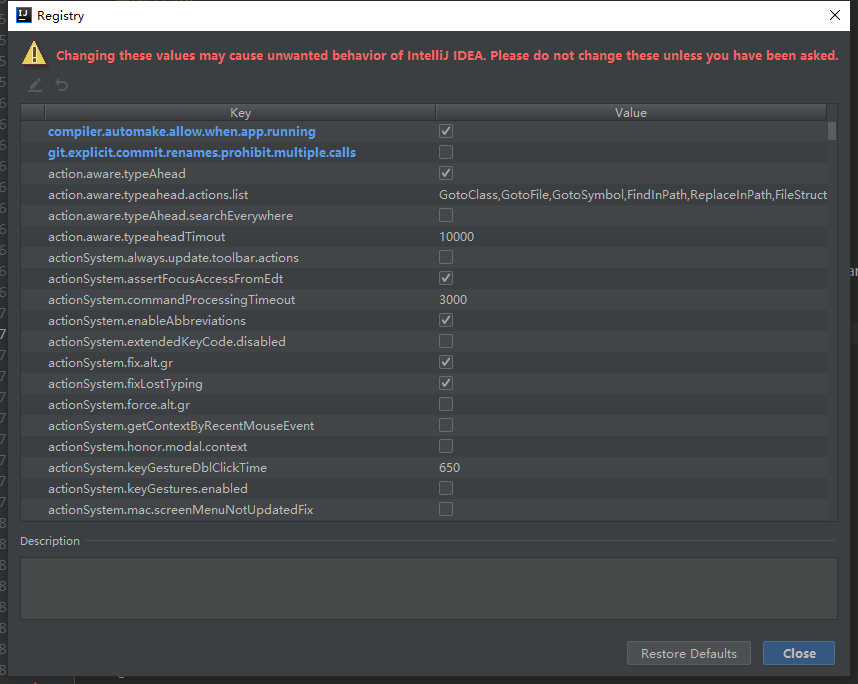This screenshot has width=858, height=684.
Task: Click inside the Description text area
Action: (428, 587)
